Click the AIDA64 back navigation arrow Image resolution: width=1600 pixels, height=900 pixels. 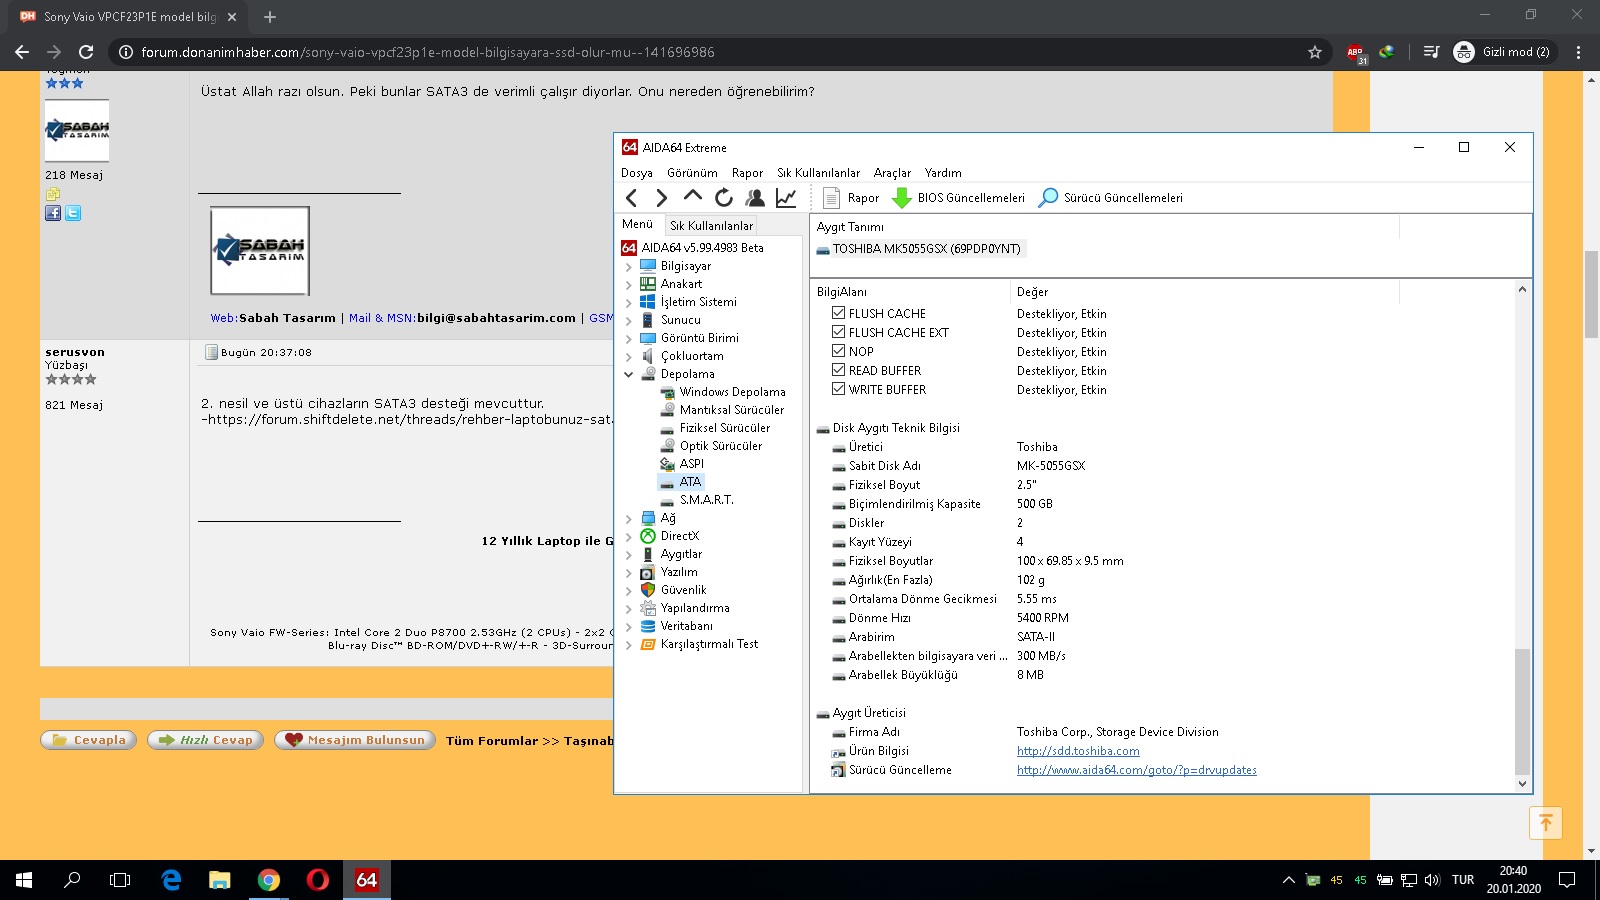click(x=631, y=198)
